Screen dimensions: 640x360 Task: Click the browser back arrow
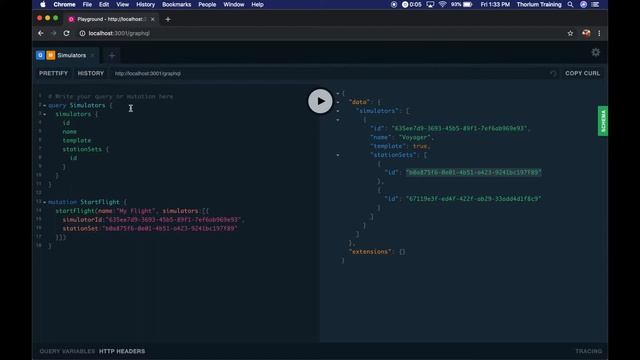pyautogui.click(x=40, y=33)
